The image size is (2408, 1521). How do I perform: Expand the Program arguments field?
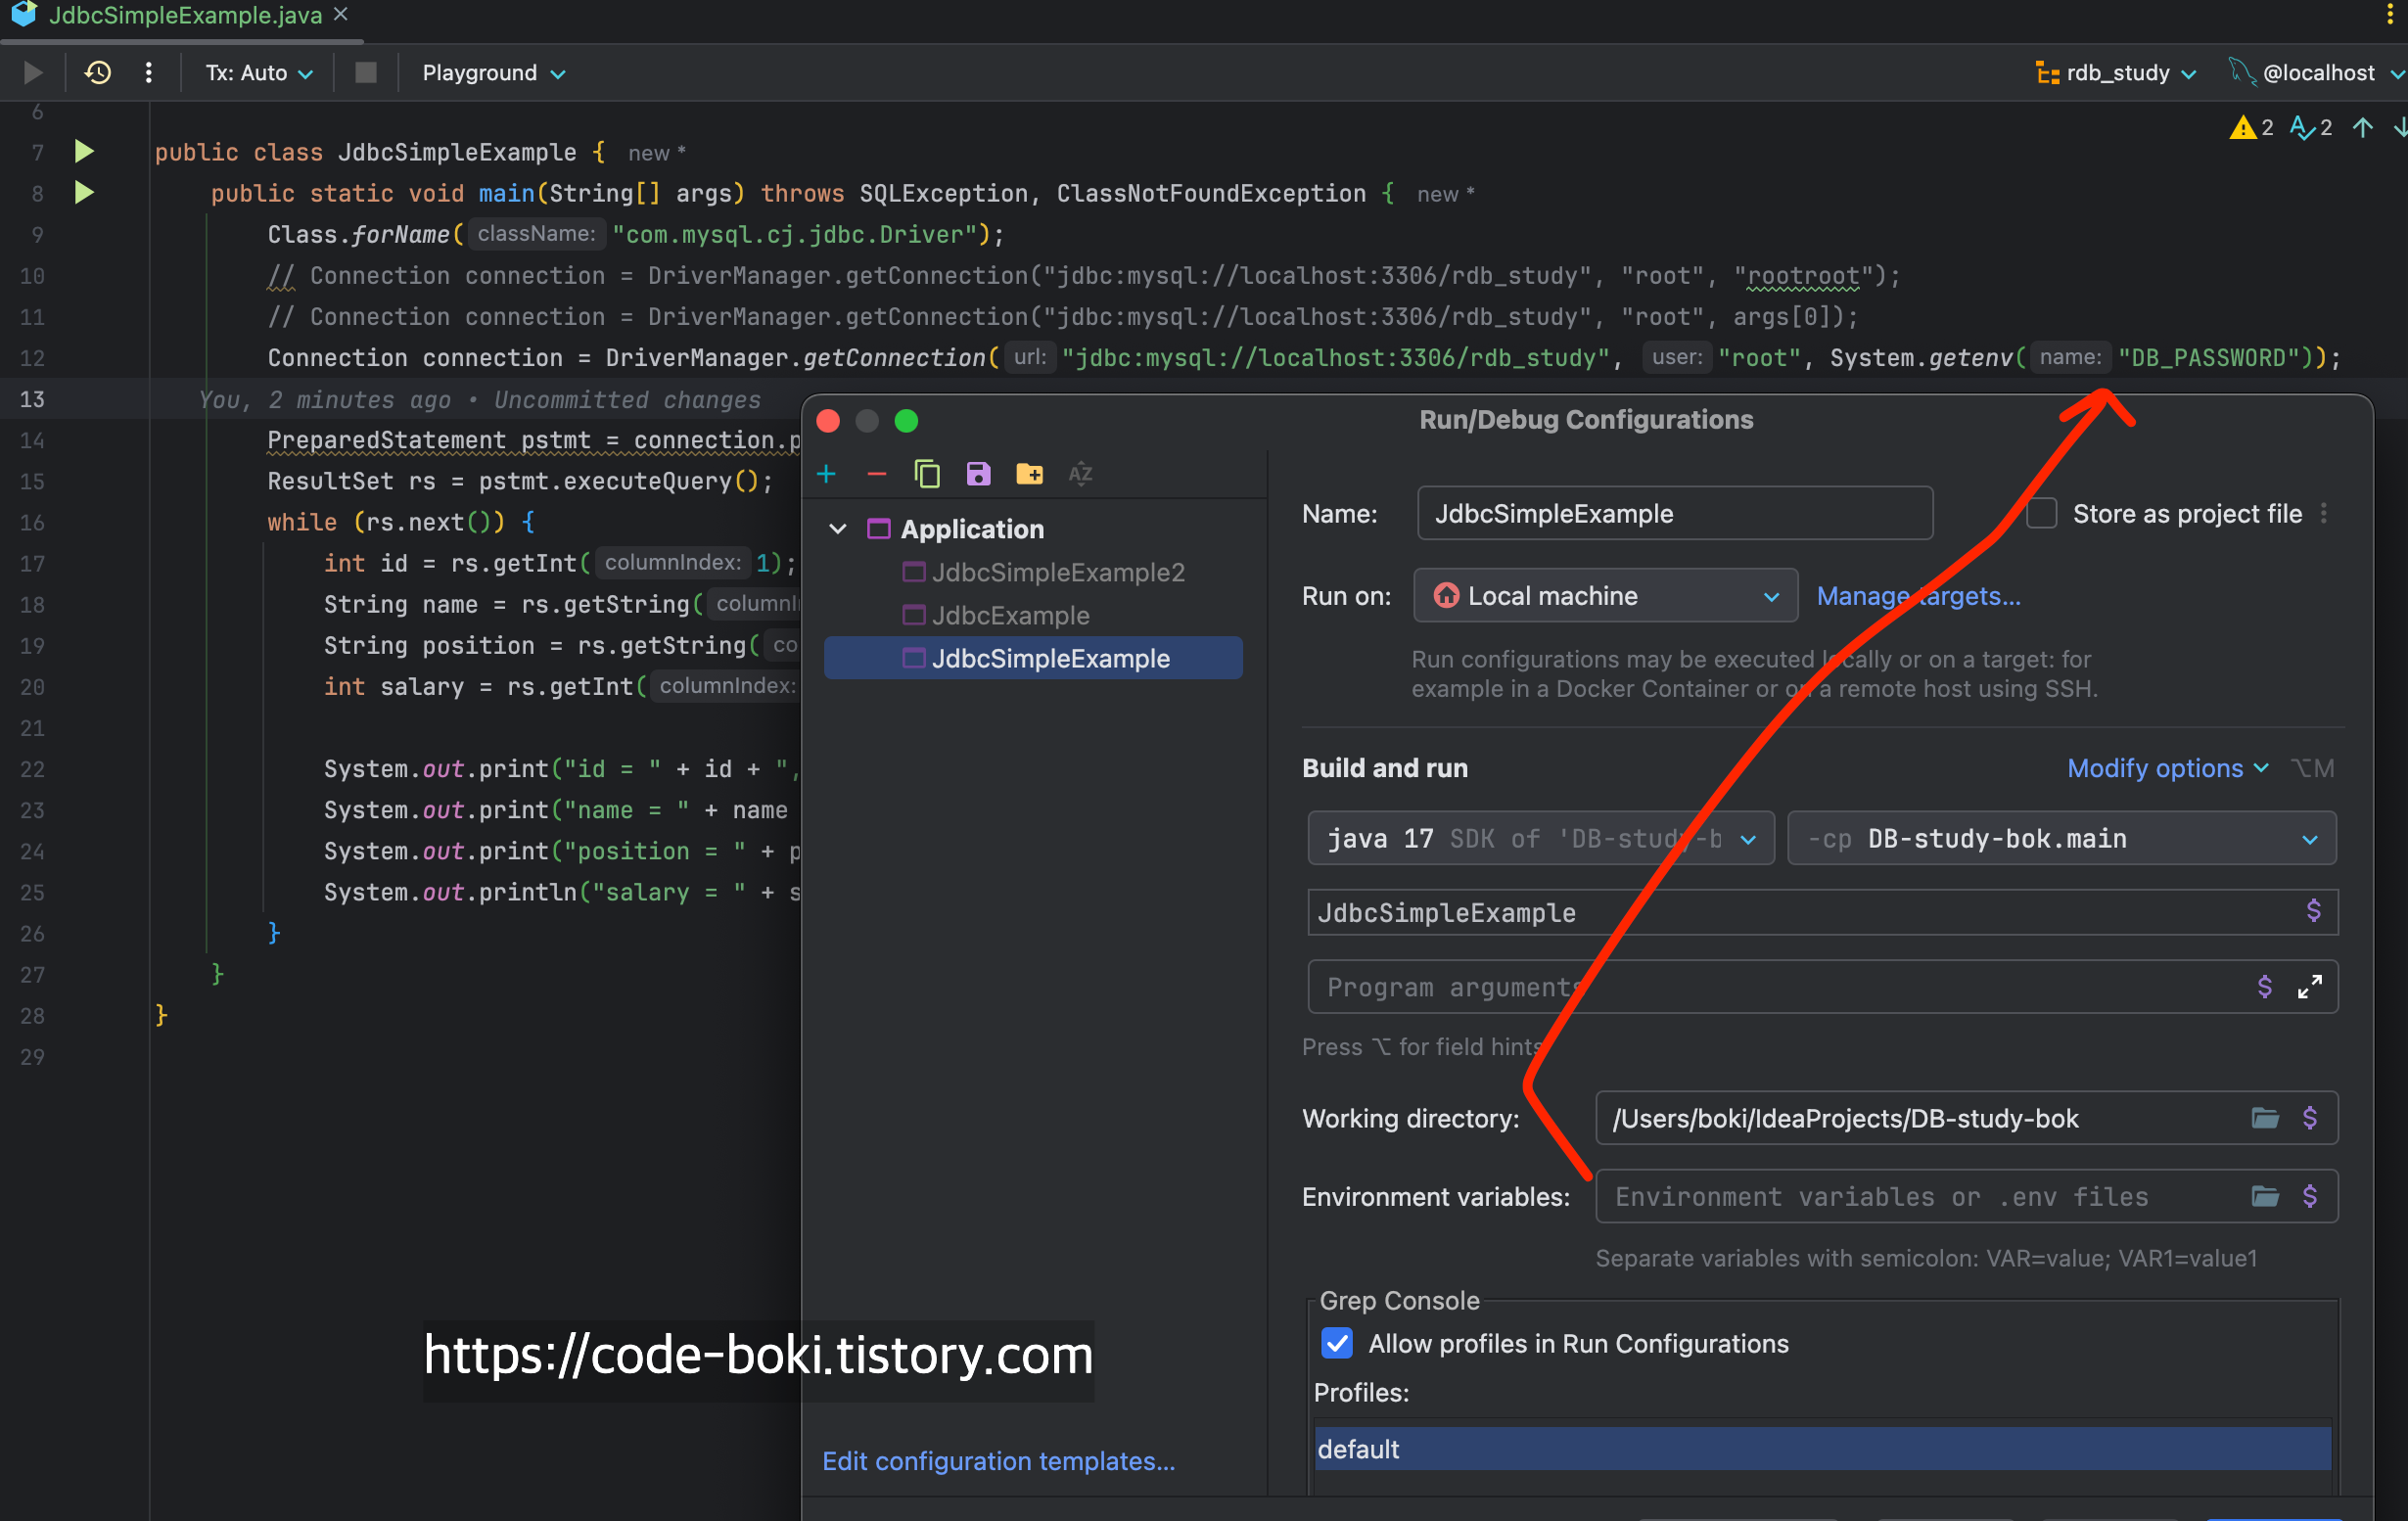pos(2309,987)
